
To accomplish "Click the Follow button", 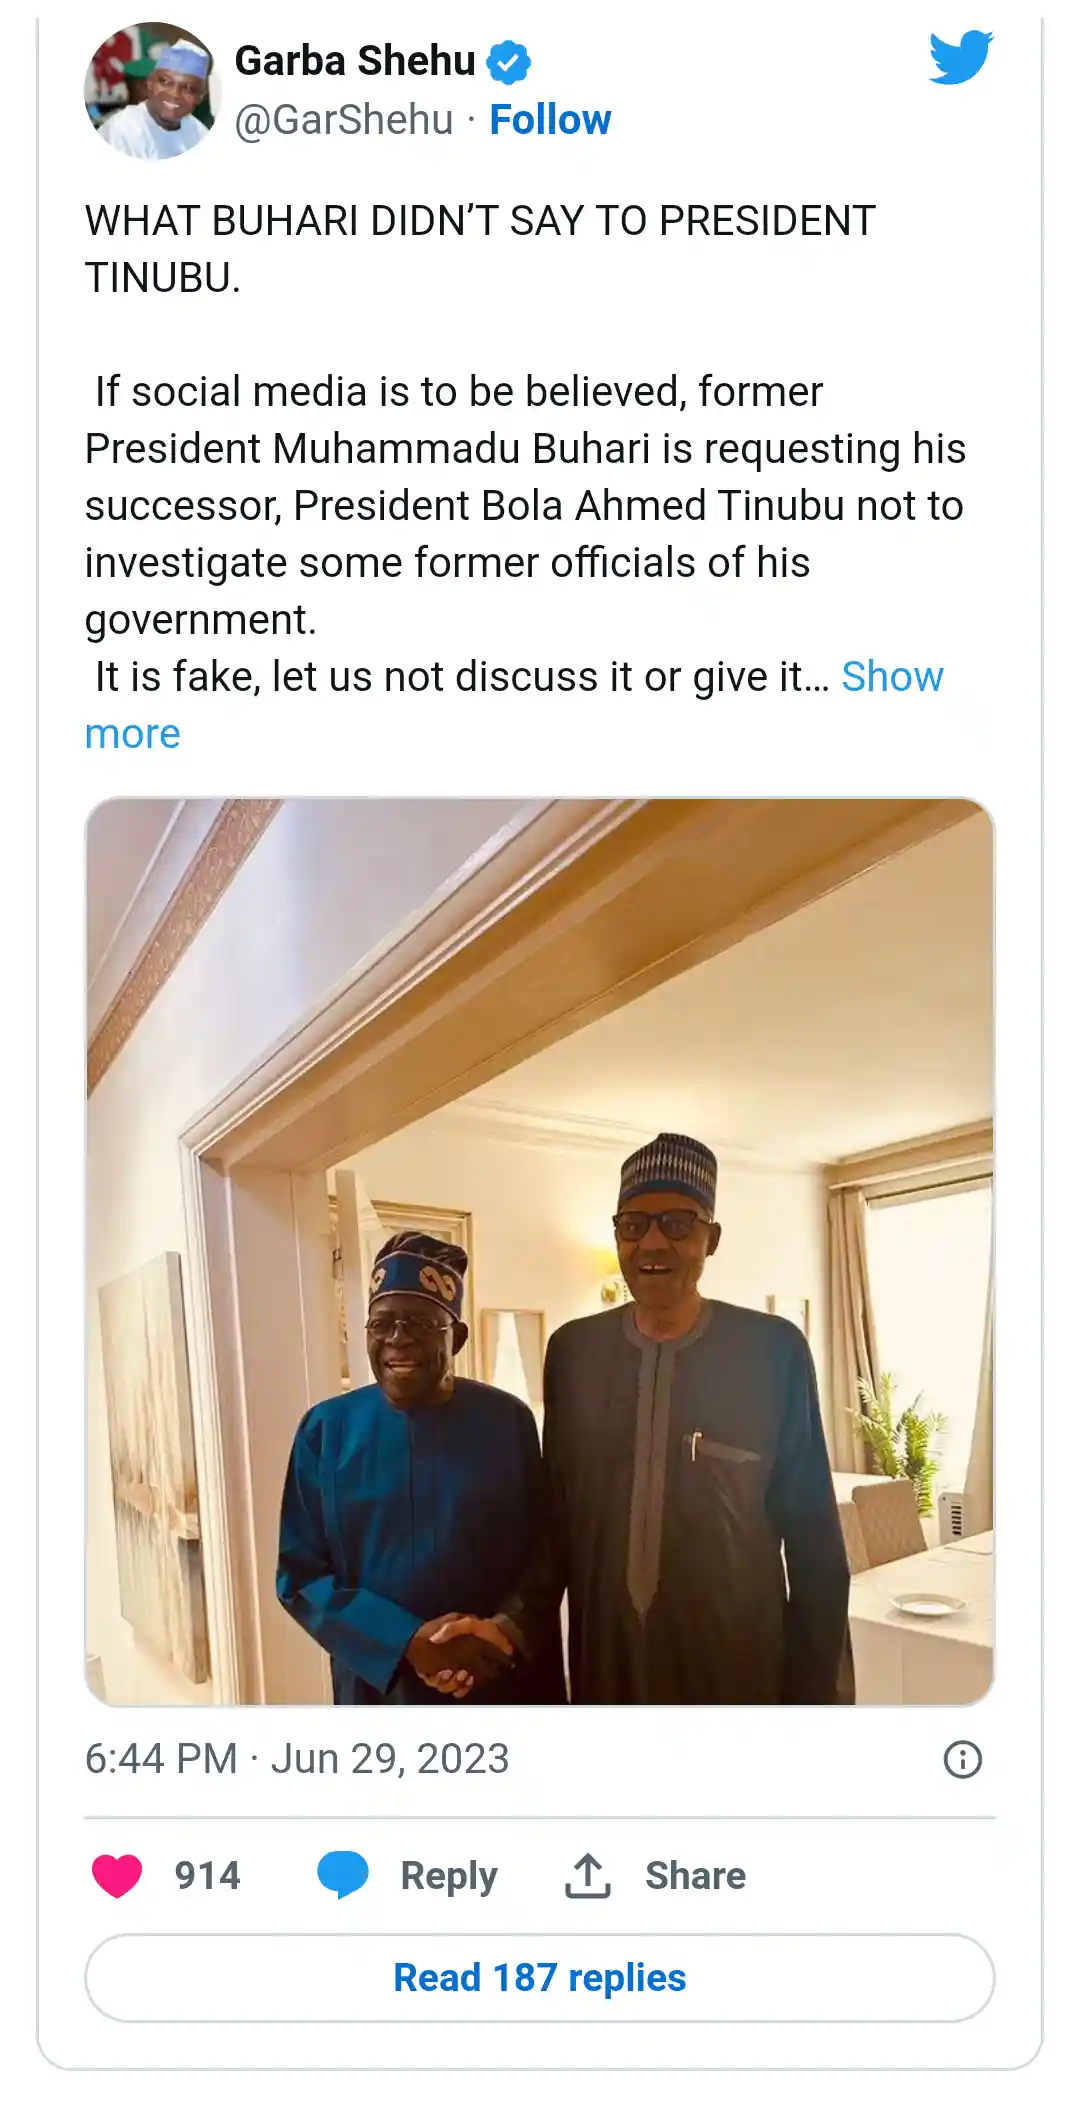I will [x=549, y=119].
